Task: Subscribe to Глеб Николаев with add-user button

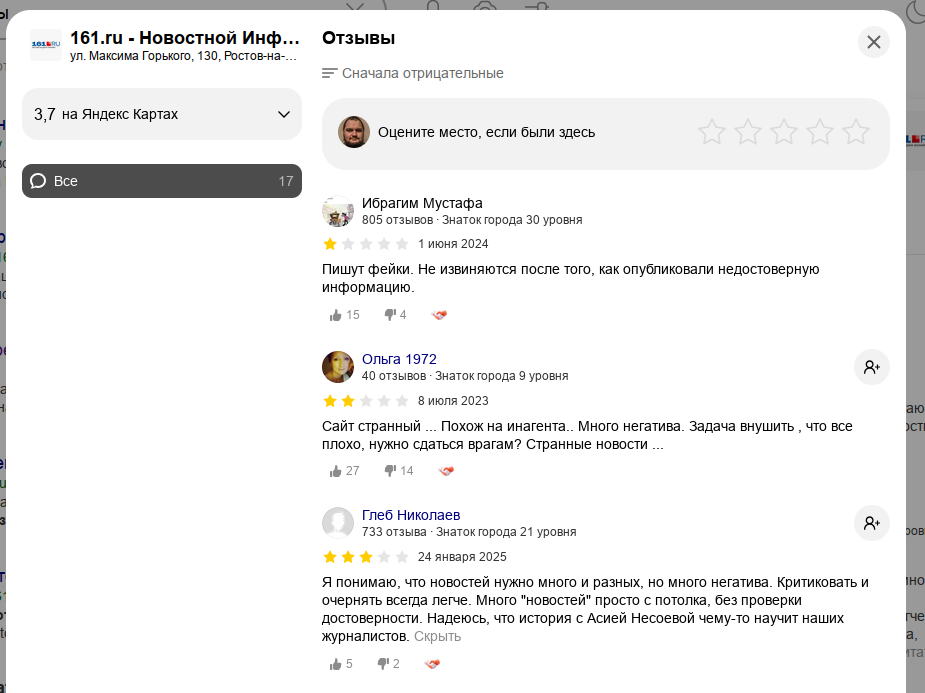Action: [871, 523]
